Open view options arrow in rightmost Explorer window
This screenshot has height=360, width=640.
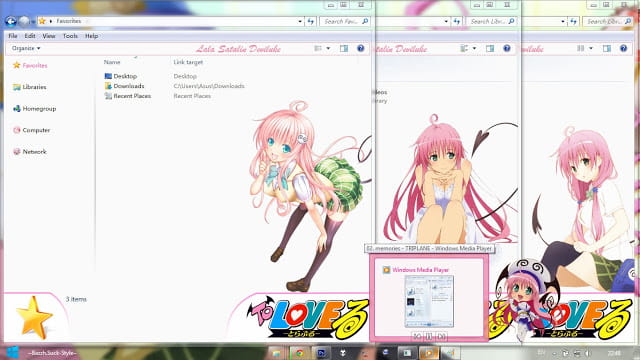[591, 48]
